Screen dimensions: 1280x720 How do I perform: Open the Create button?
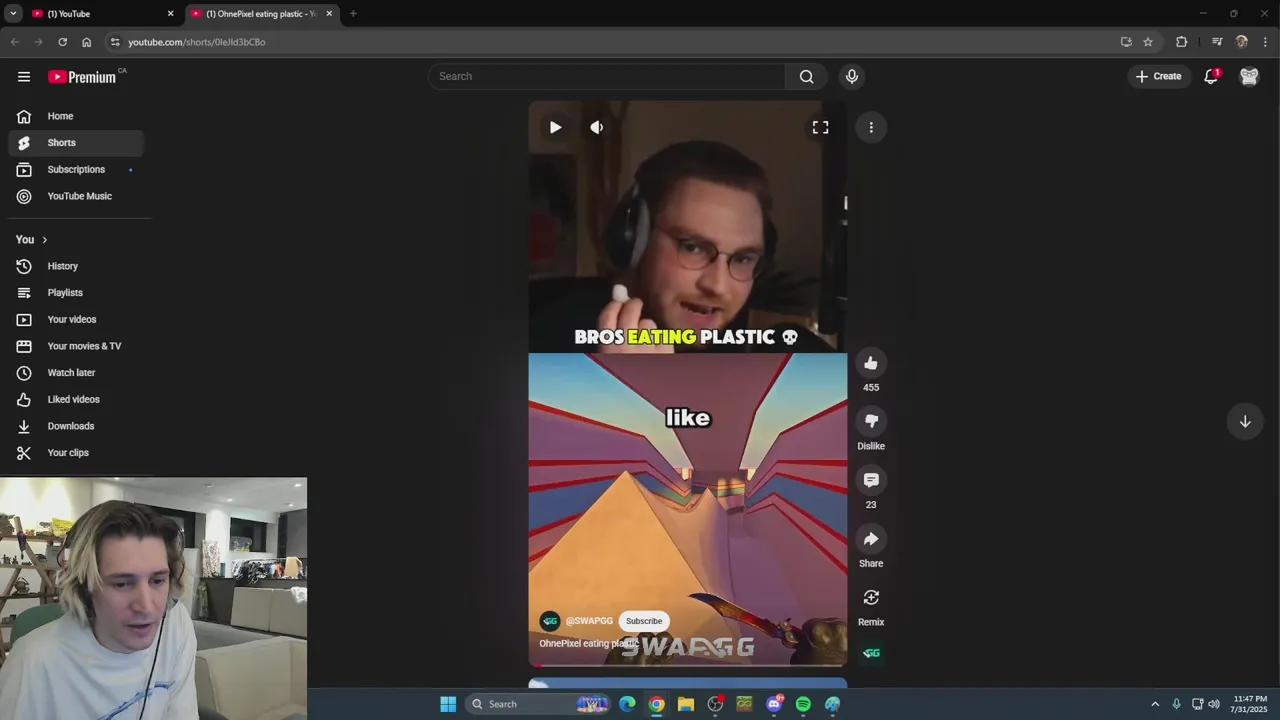point(1159,77)
